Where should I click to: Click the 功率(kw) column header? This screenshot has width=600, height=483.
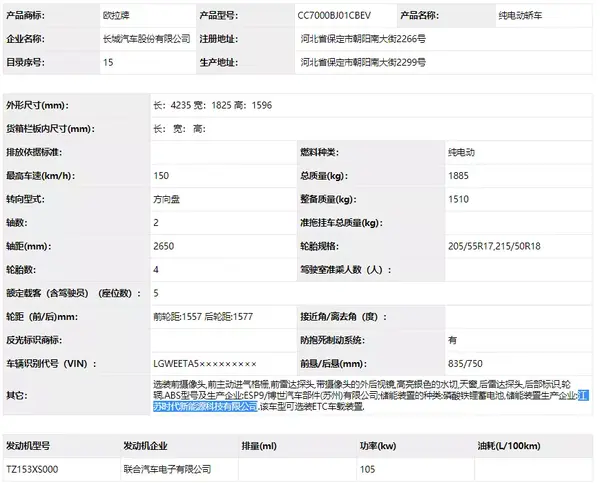click(x=378, y=446)
